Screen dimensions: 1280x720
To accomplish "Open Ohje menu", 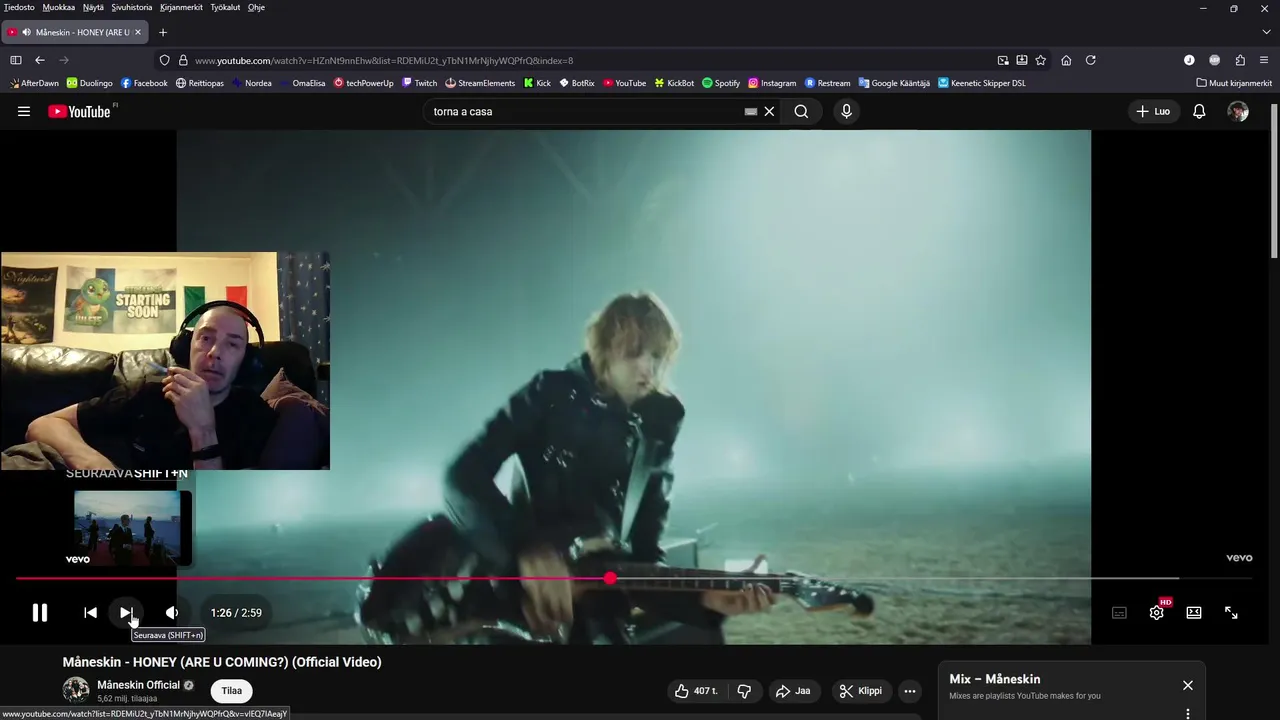I will click(x=256, y=7).
